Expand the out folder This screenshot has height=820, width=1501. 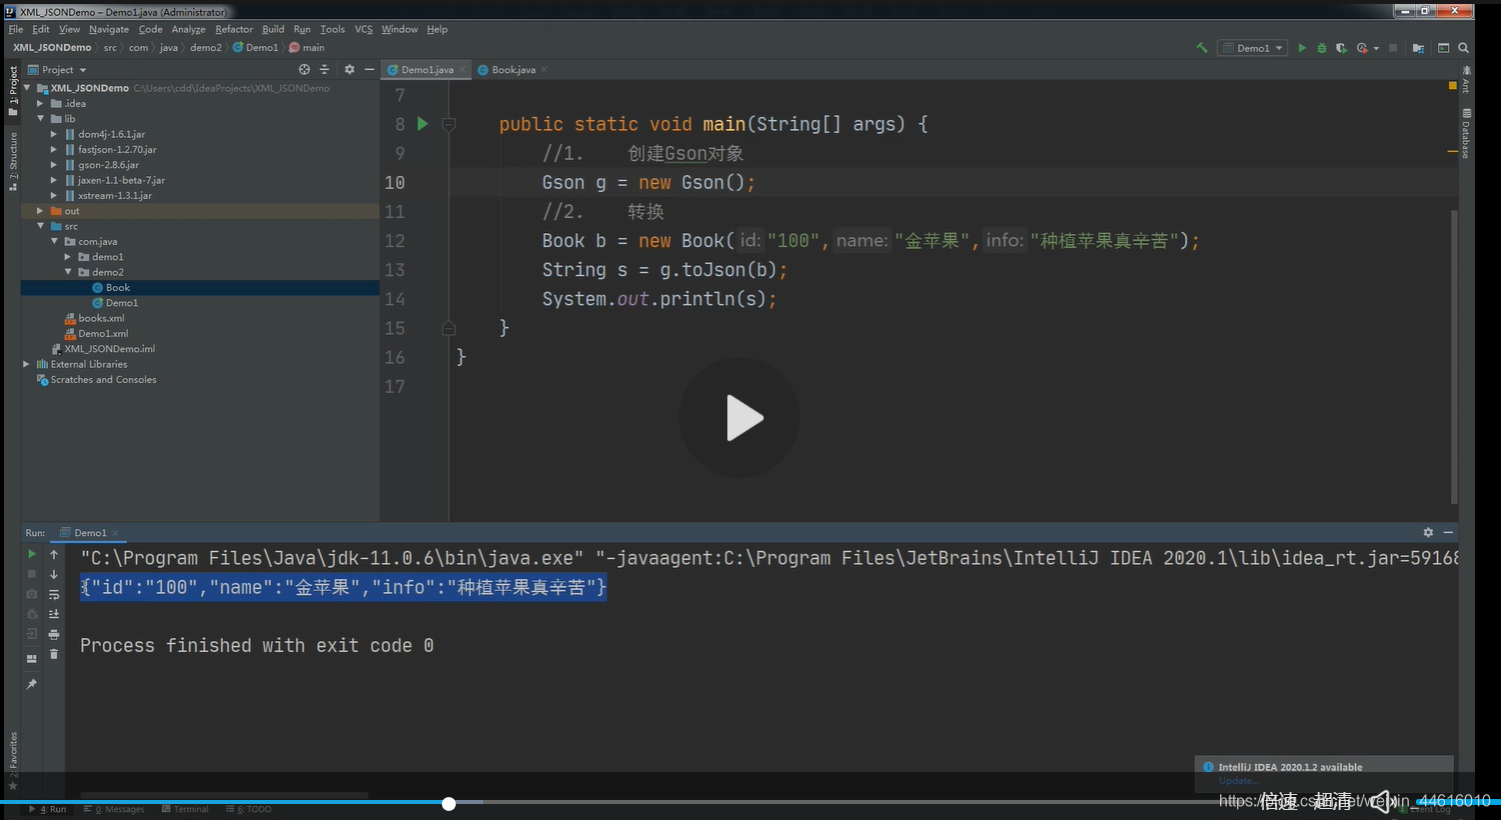(40, 211)
